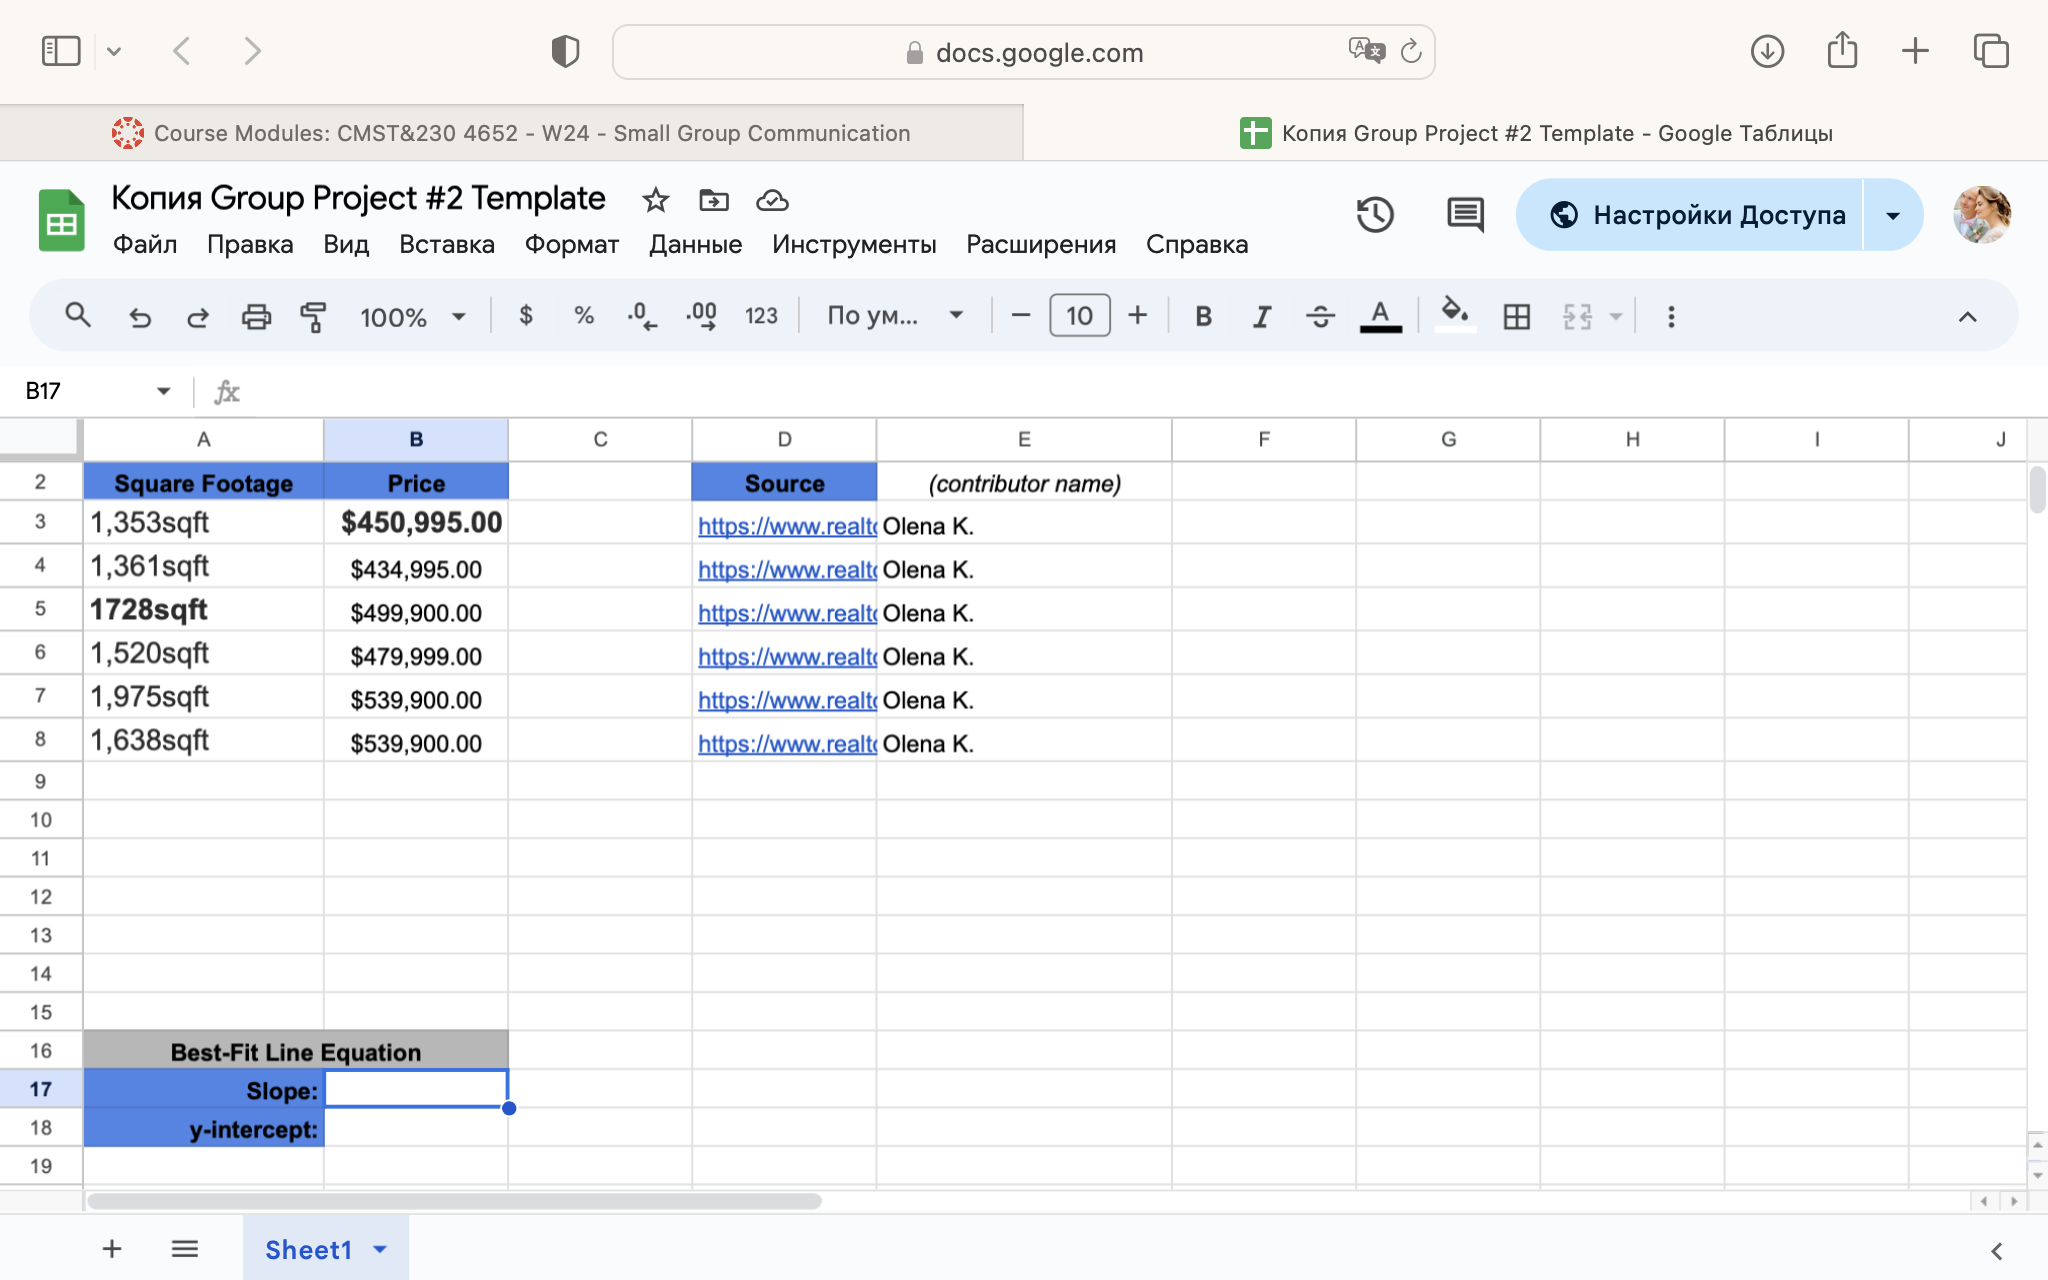The image size is (2048, 1280).
Task: Open the privacy shield icon
Action: click(565, 51)
